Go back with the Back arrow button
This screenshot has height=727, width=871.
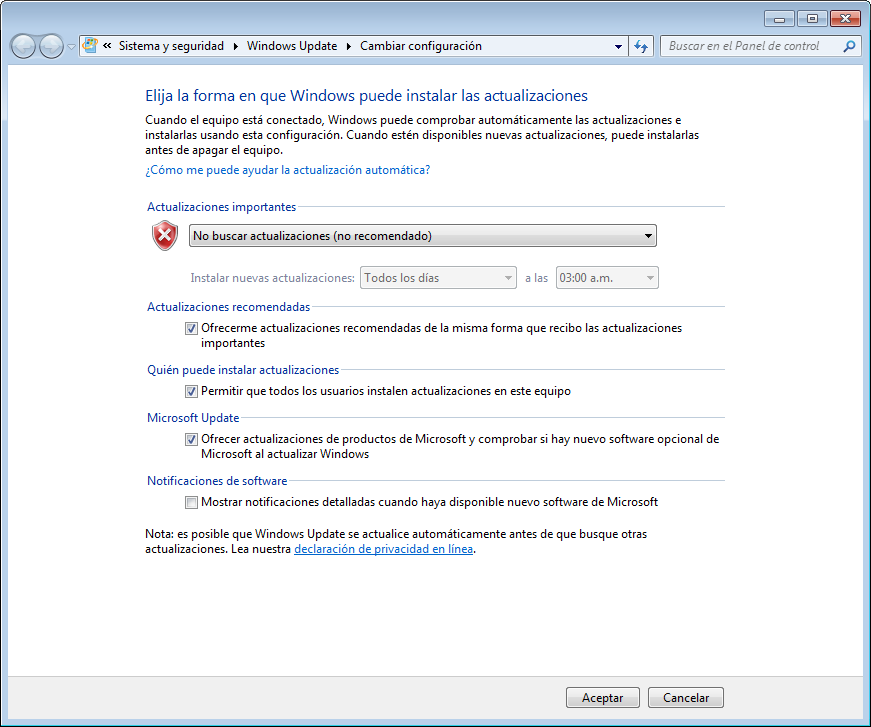pyautogui.click(x=23, y=46)
